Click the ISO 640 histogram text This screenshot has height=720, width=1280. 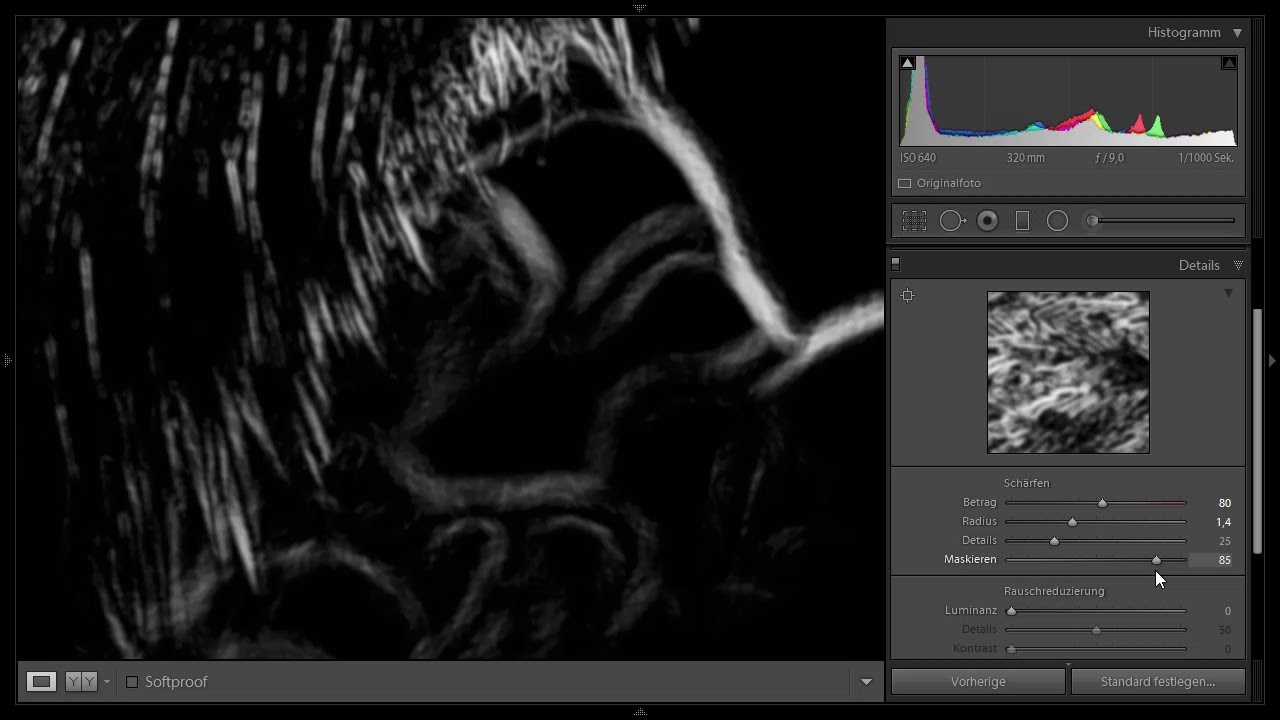click(x=918, y=158)
